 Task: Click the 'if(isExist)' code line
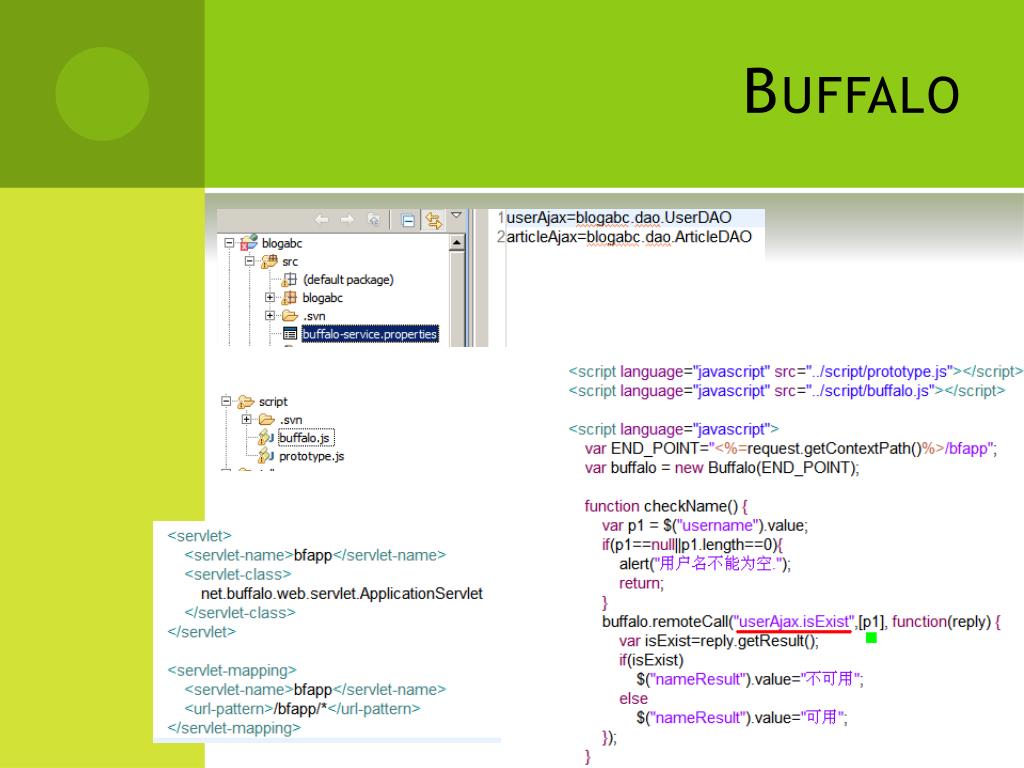(x=651, y=660)
